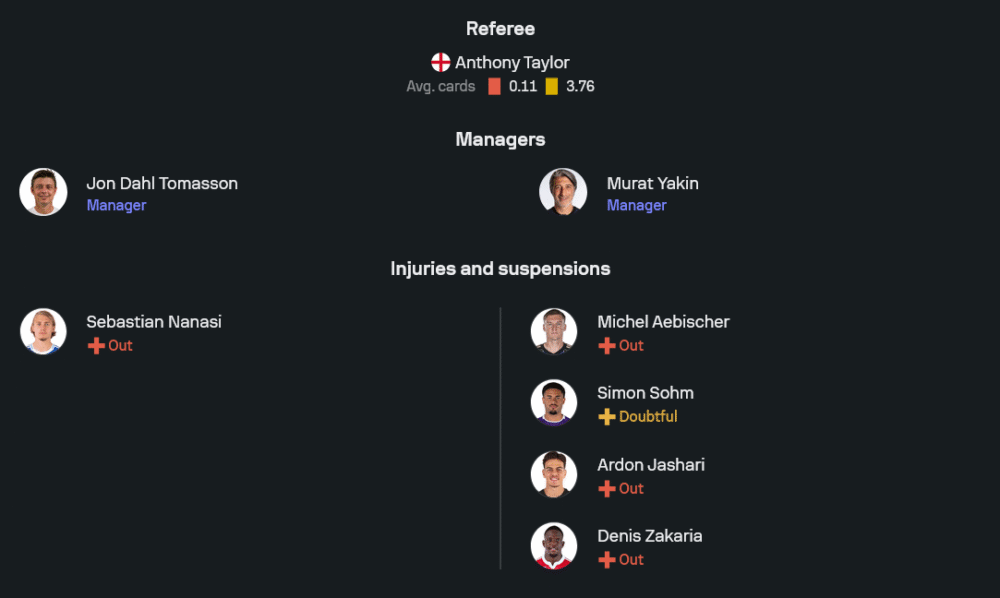Click the red injury cross under Zakaria
The image size is (1000, 598).
[x=607, y=560]
